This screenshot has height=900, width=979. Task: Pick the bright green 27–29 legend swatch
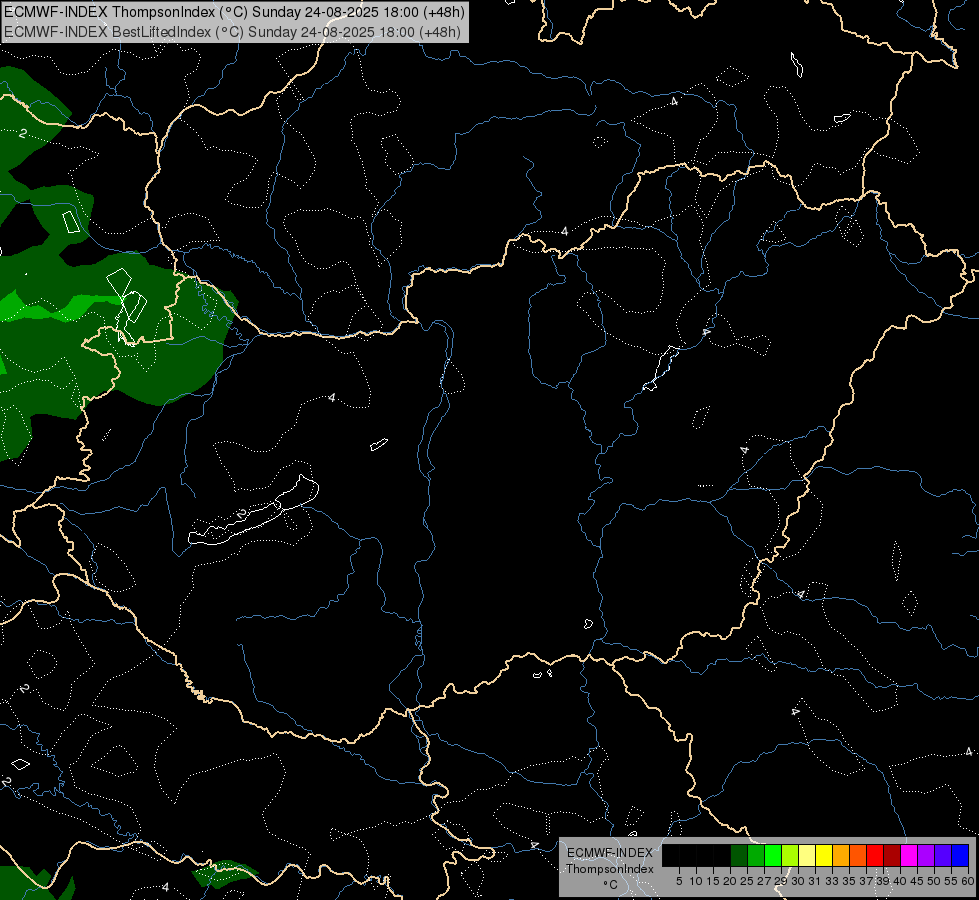[773, 856]
